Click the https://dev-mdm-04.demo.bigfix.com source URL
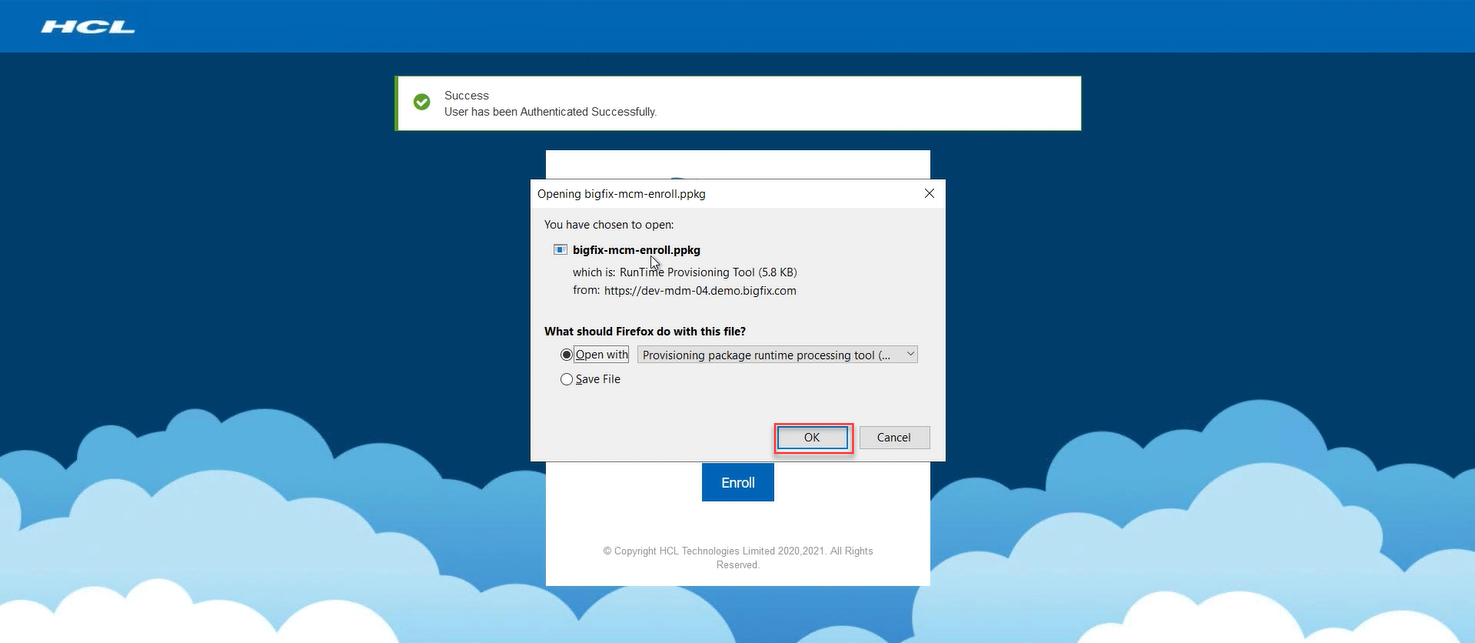The height and width of the screenshot is (643, 1475). coord(700,291)
